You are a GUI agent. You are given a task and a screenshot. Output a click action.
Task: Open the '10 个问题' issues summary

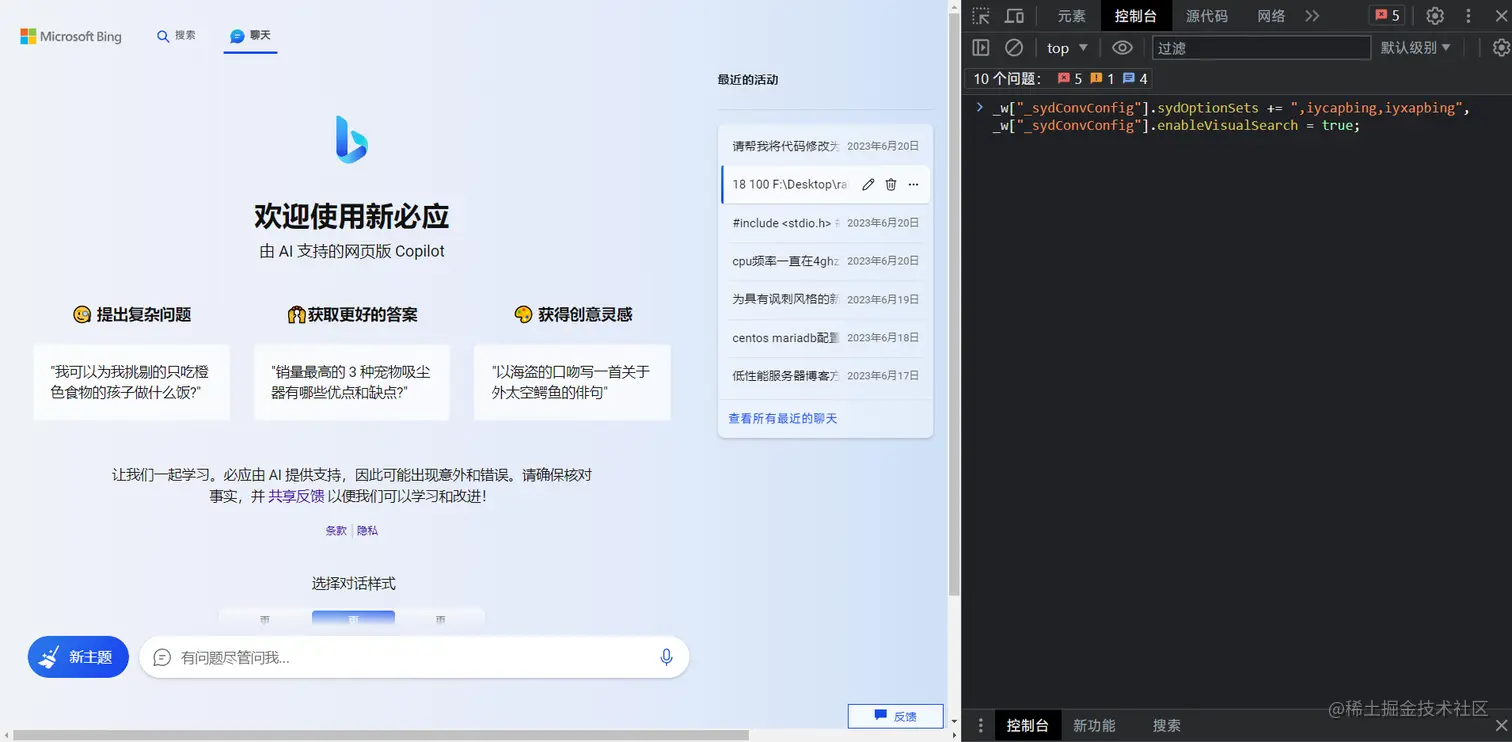1060,78
